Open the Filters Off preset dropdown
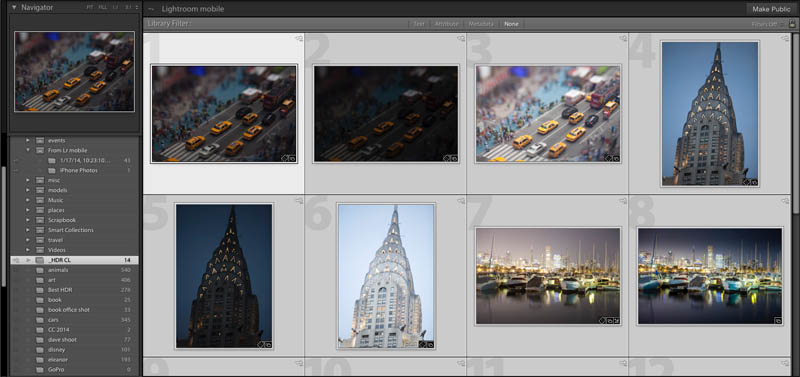Screen dimensions: 800x377 point(768,24)
